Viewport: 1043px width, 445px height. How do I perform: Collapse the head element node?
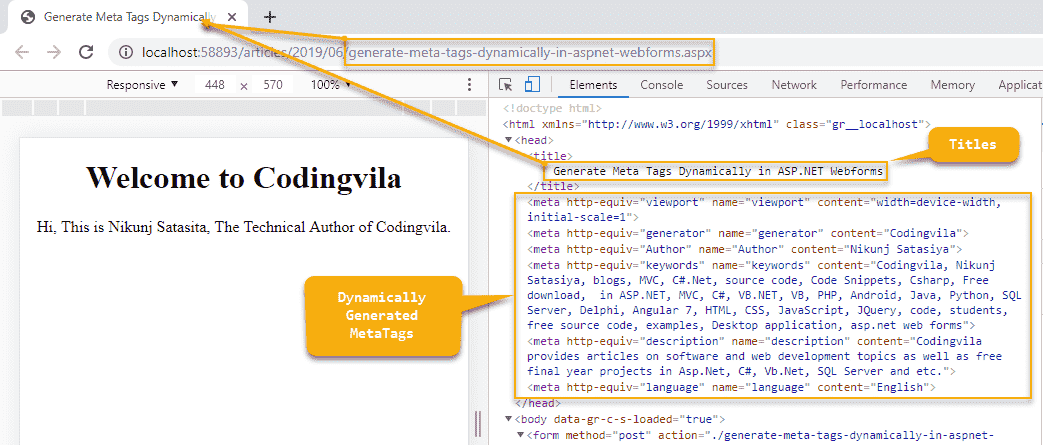[510, 140]
